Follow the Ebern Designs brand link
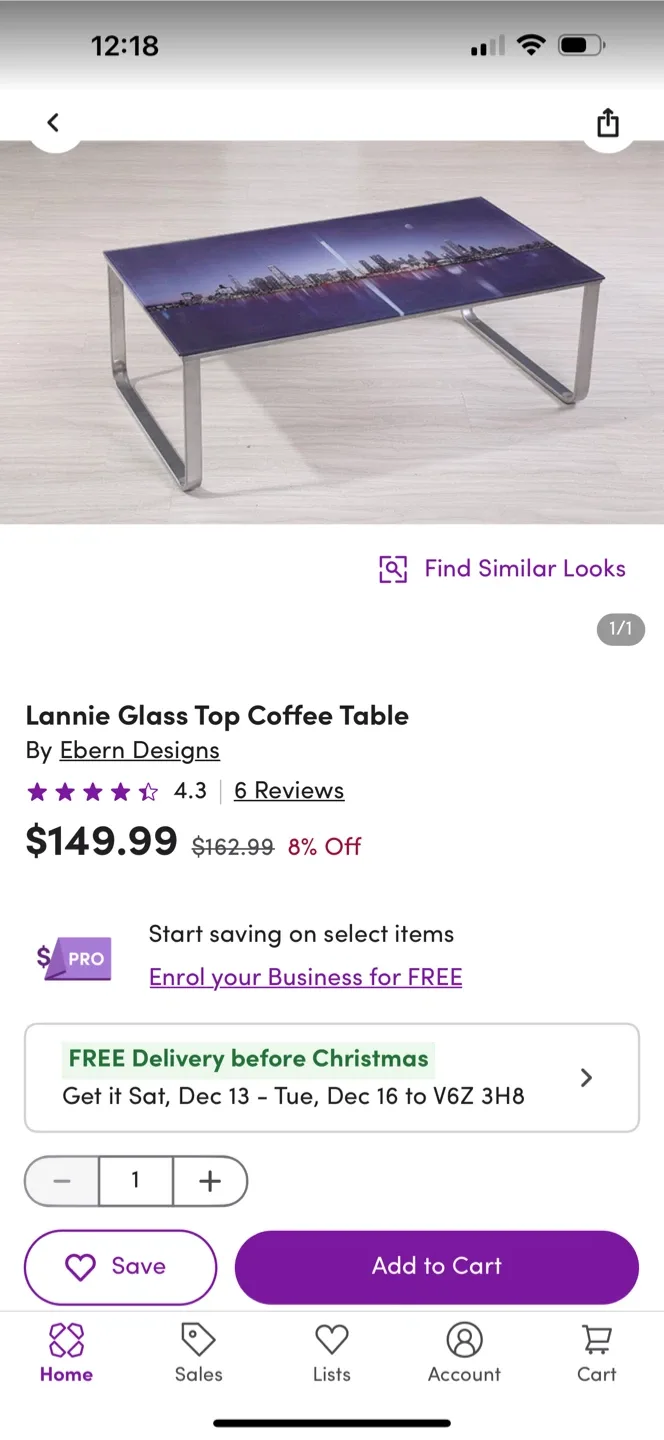664x1440 pixels. pos(139,750)
